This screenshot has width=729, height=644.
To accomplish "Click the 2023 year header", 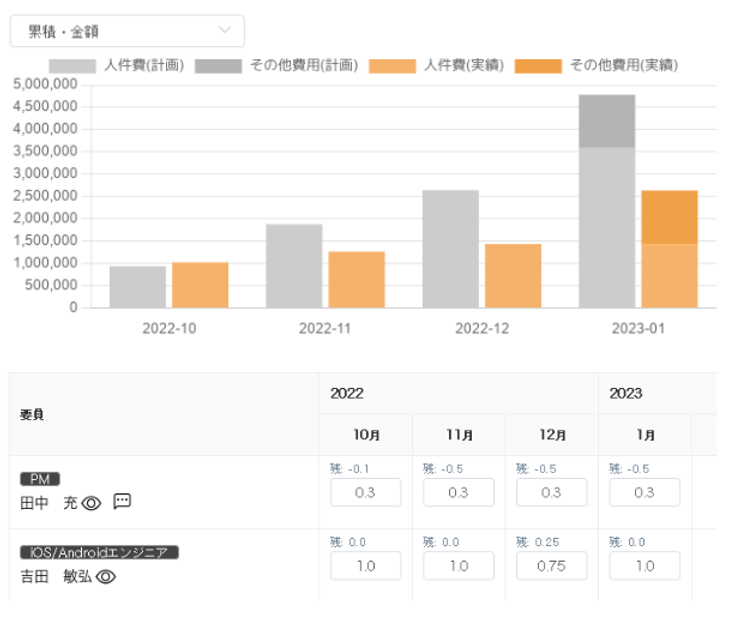I will [x=657, y=393].
